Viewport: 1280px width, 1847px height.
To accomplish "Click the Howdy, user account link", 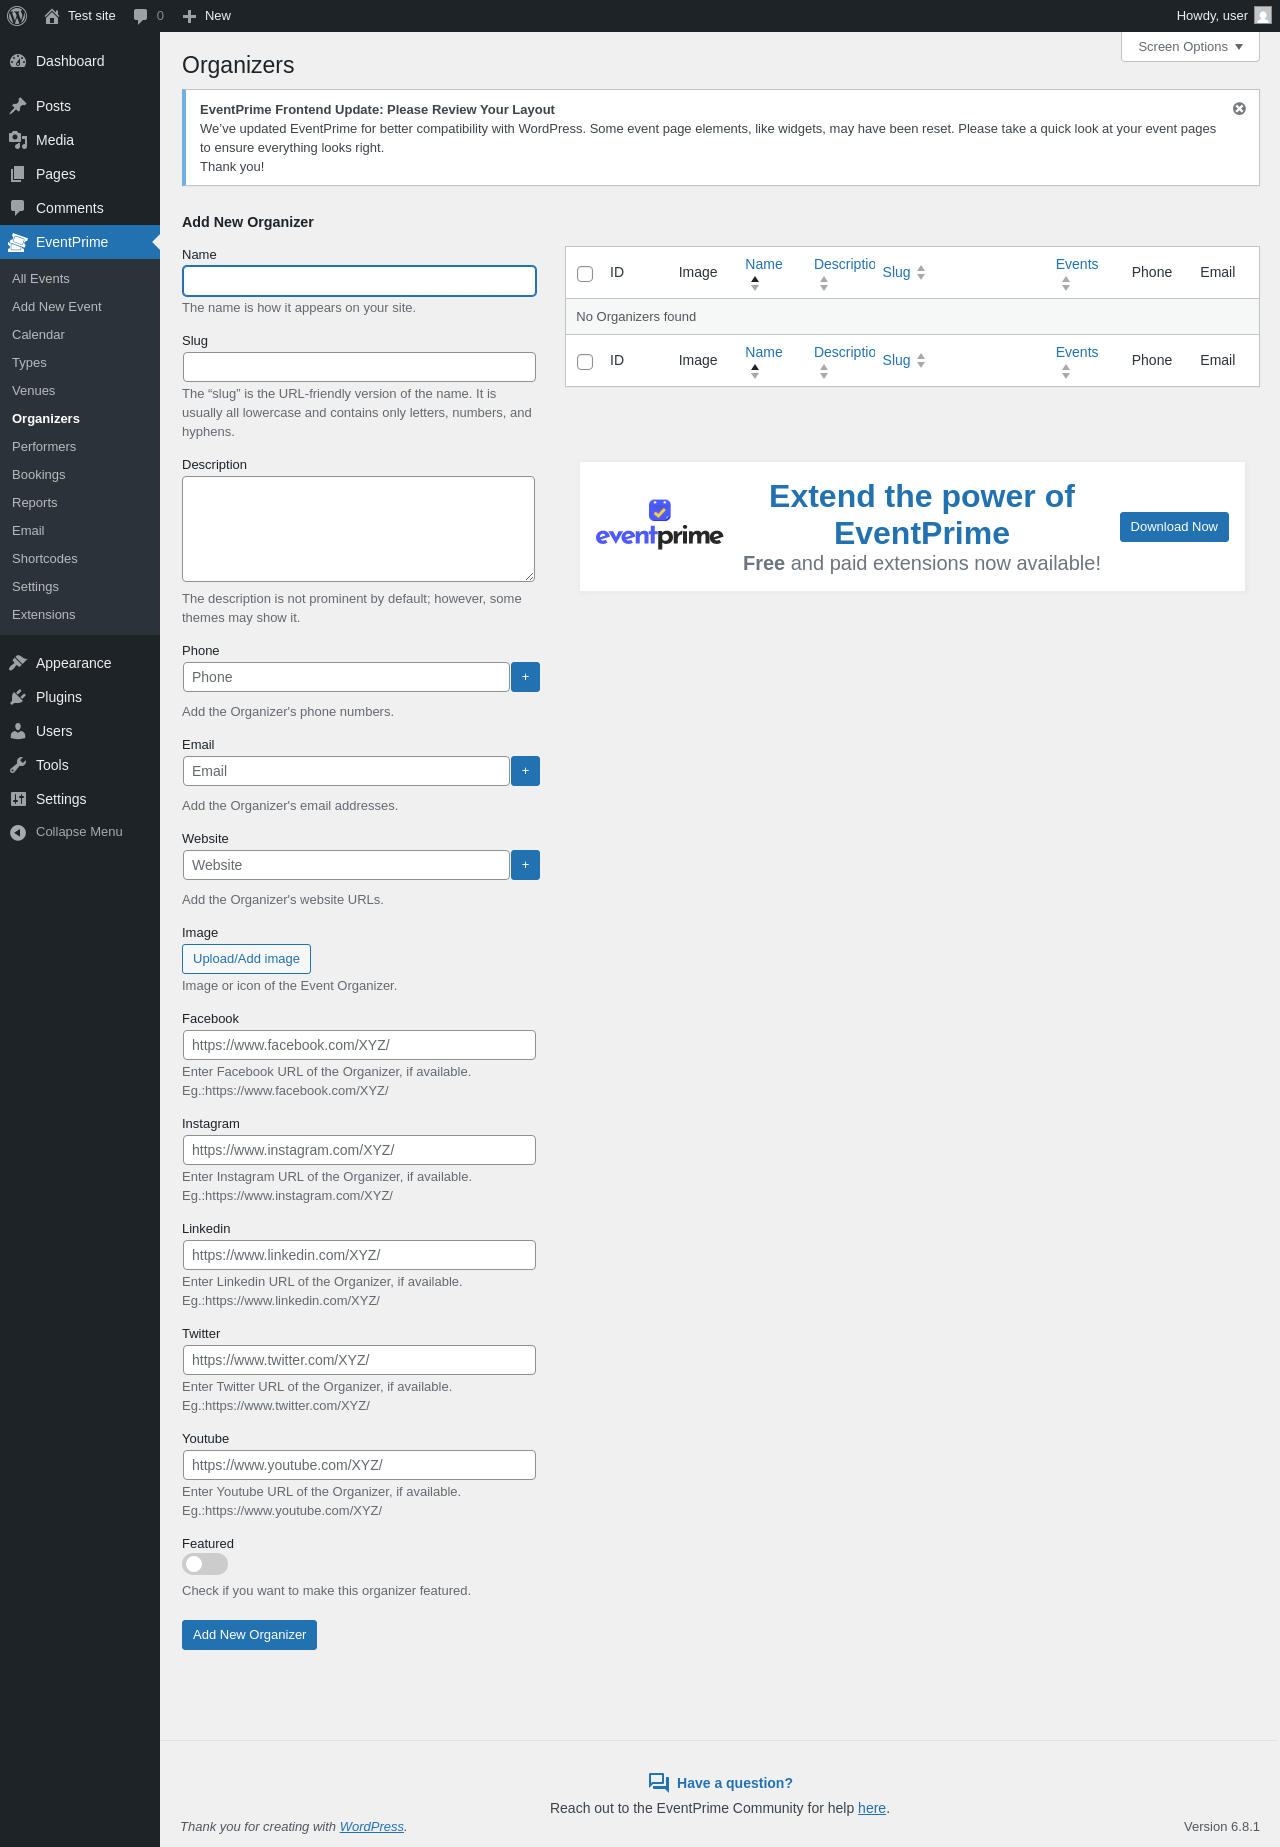I will 1223,16.
